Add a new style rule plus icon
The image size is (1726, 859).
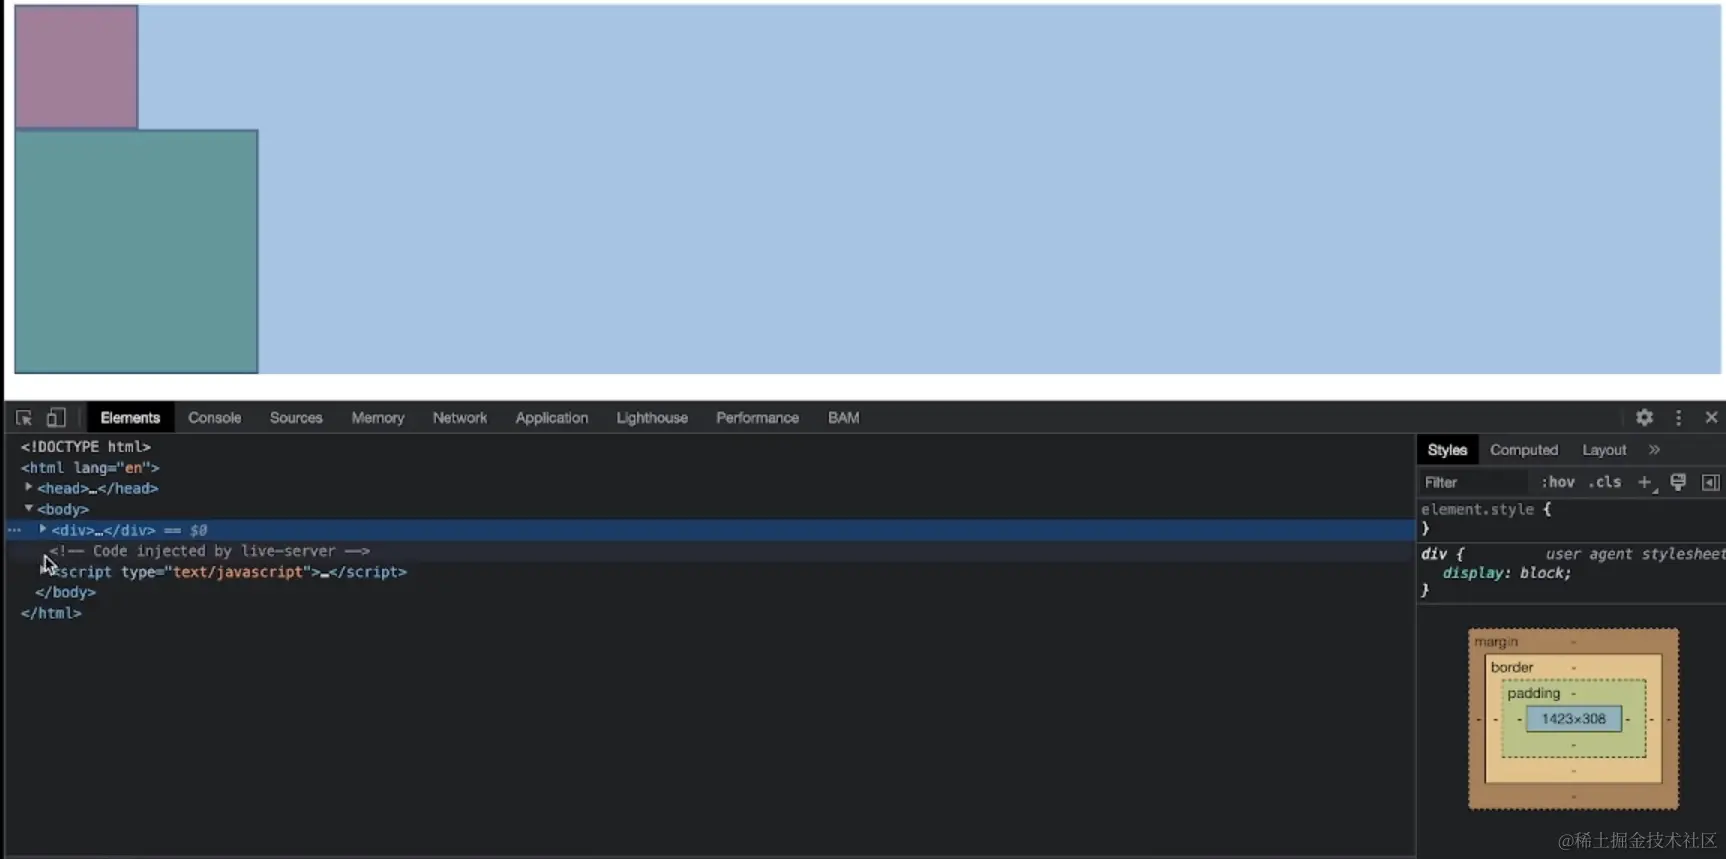(1646, 483)
